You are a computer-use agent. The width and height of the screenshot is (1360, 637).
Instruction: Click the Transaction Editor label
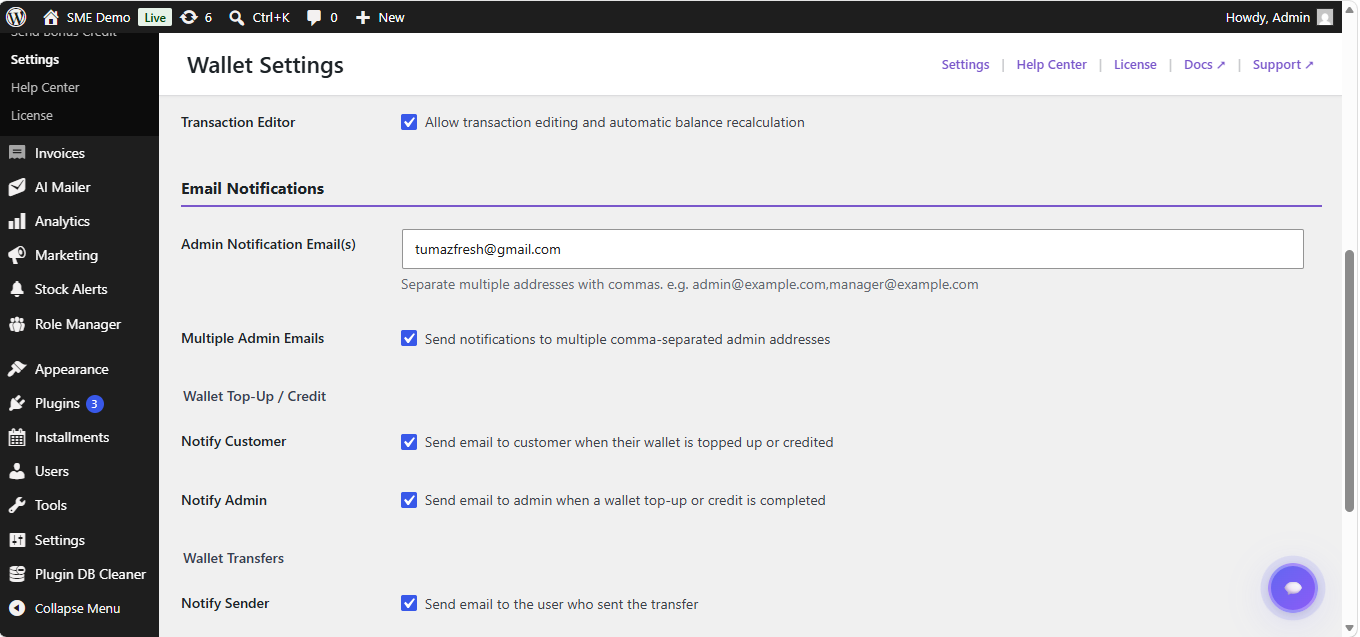[x=238, y=122]
